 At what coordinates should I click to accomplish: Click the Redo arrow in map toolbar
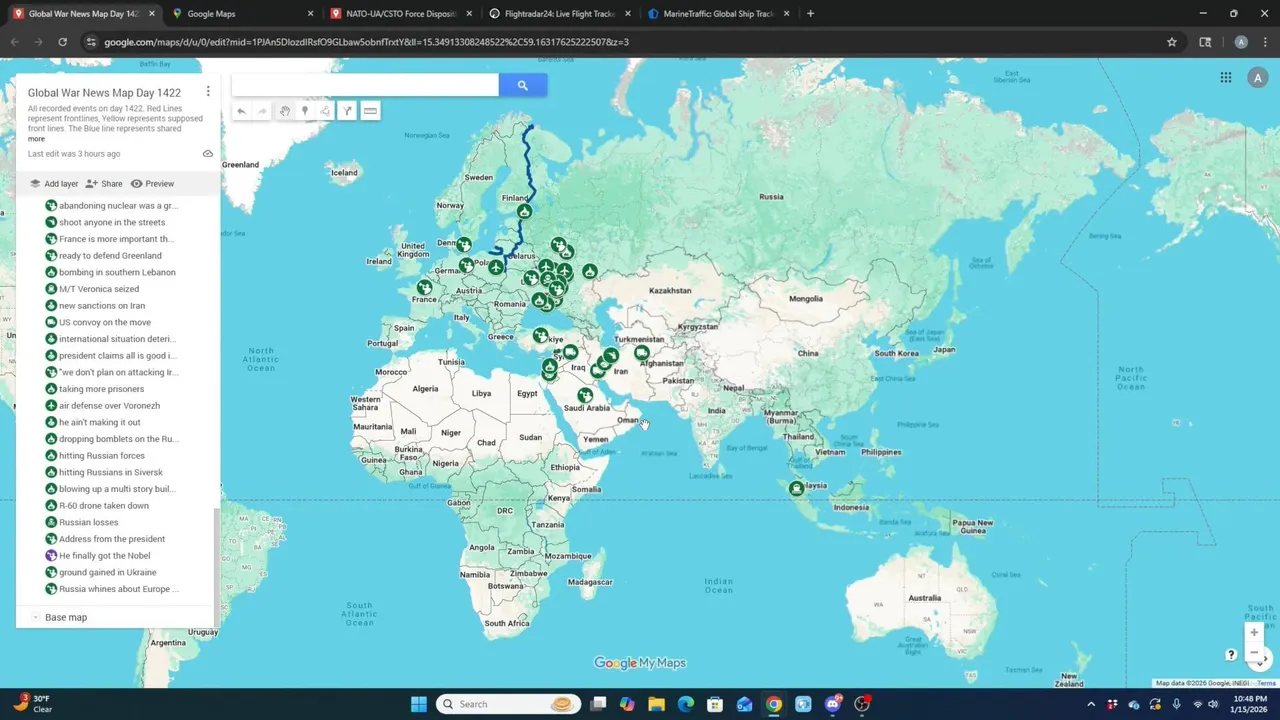coord(262,111)
